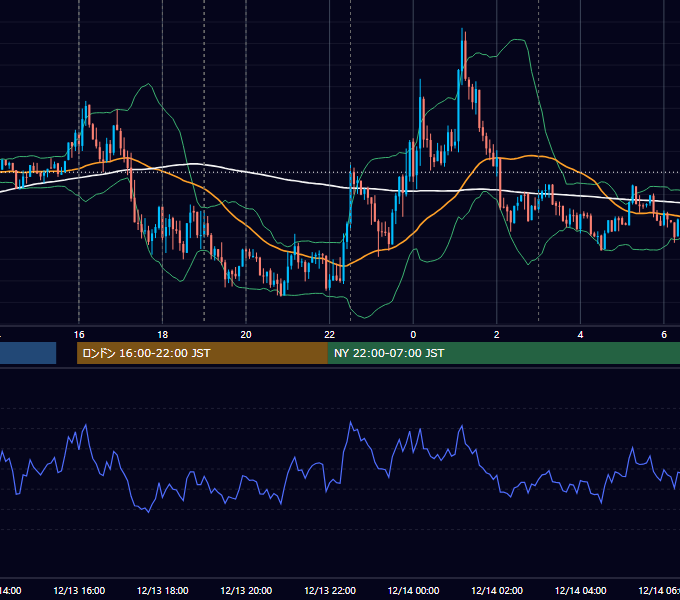Click the NY 22:00-07:00 JST session bar
Image resolution: width=680 pixels, height=600 pixels.
(x=503, y=353)
